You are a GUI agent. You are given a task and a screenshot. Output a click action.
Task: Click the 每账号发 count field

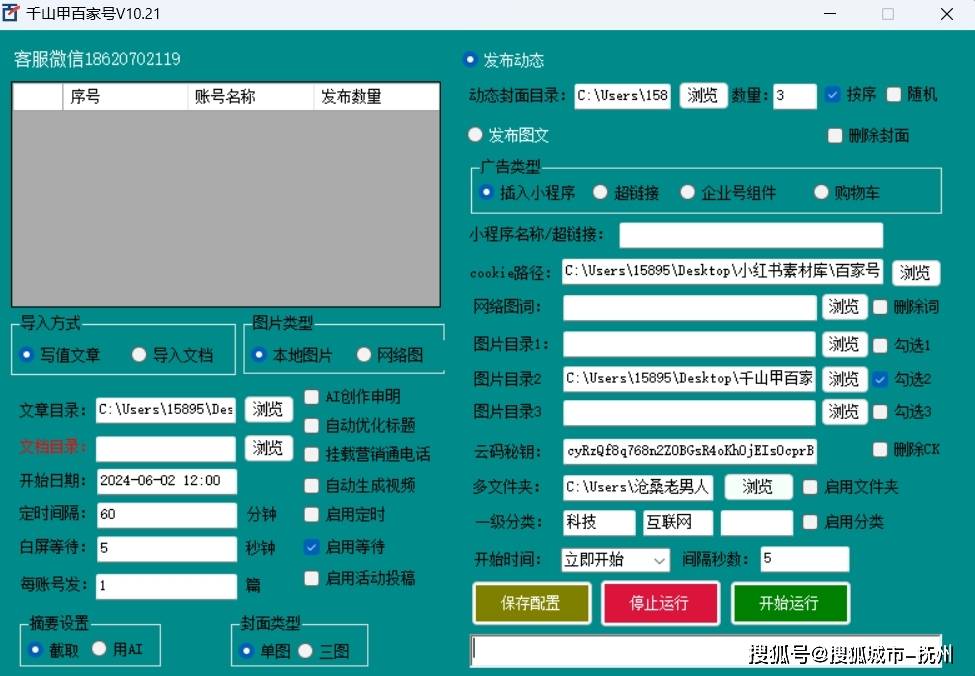pyautogui.click(x=167, y=586)
